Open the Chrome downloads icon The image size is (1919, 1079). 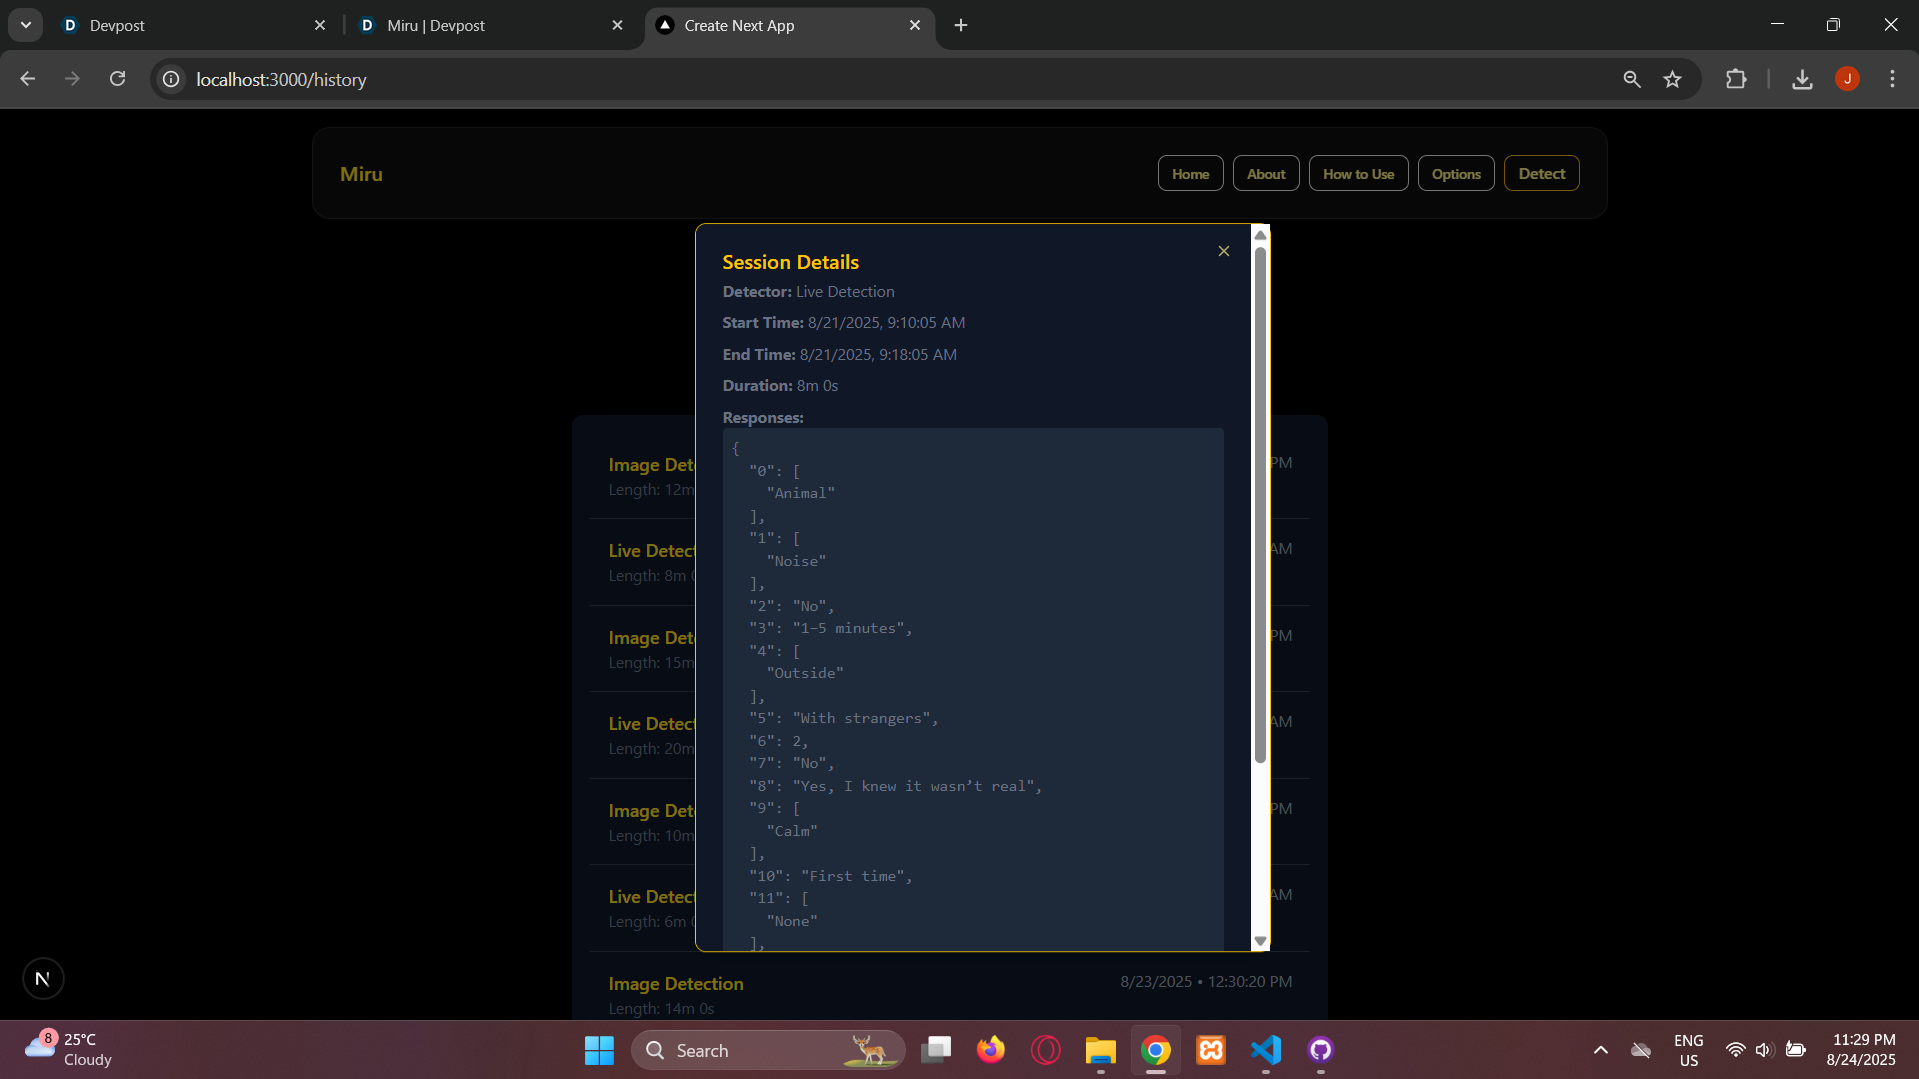click(1802, 79)
